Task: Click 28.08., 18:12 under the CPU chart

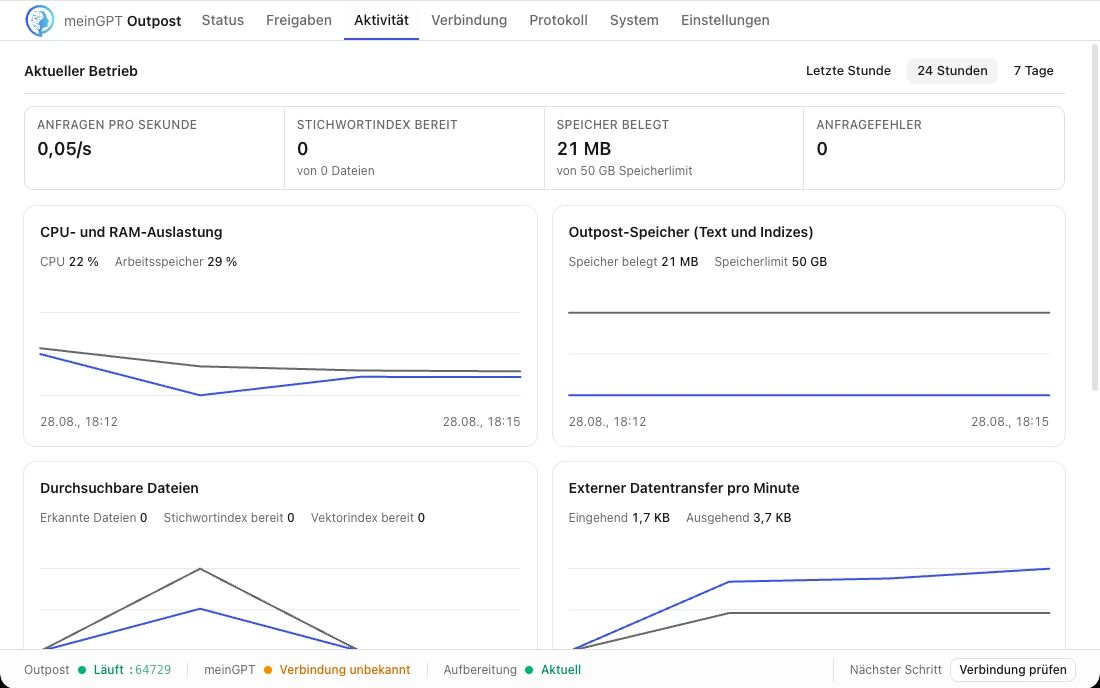Action: click(79, 421)
